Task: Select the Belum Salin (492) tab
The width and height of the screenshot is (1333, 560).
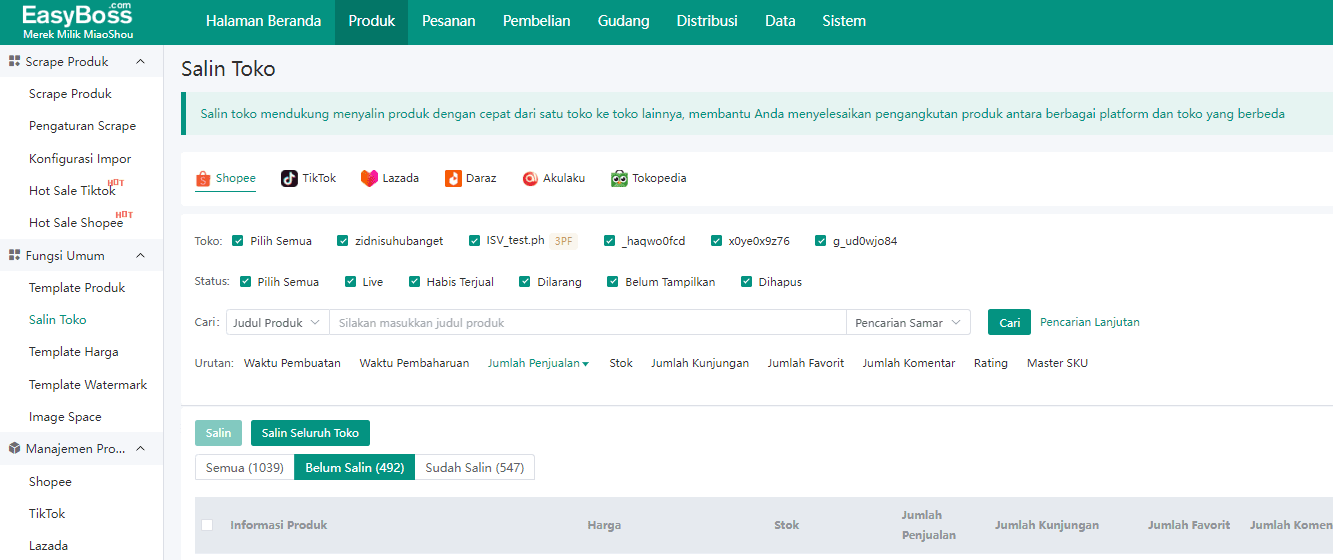Action: 355,467
